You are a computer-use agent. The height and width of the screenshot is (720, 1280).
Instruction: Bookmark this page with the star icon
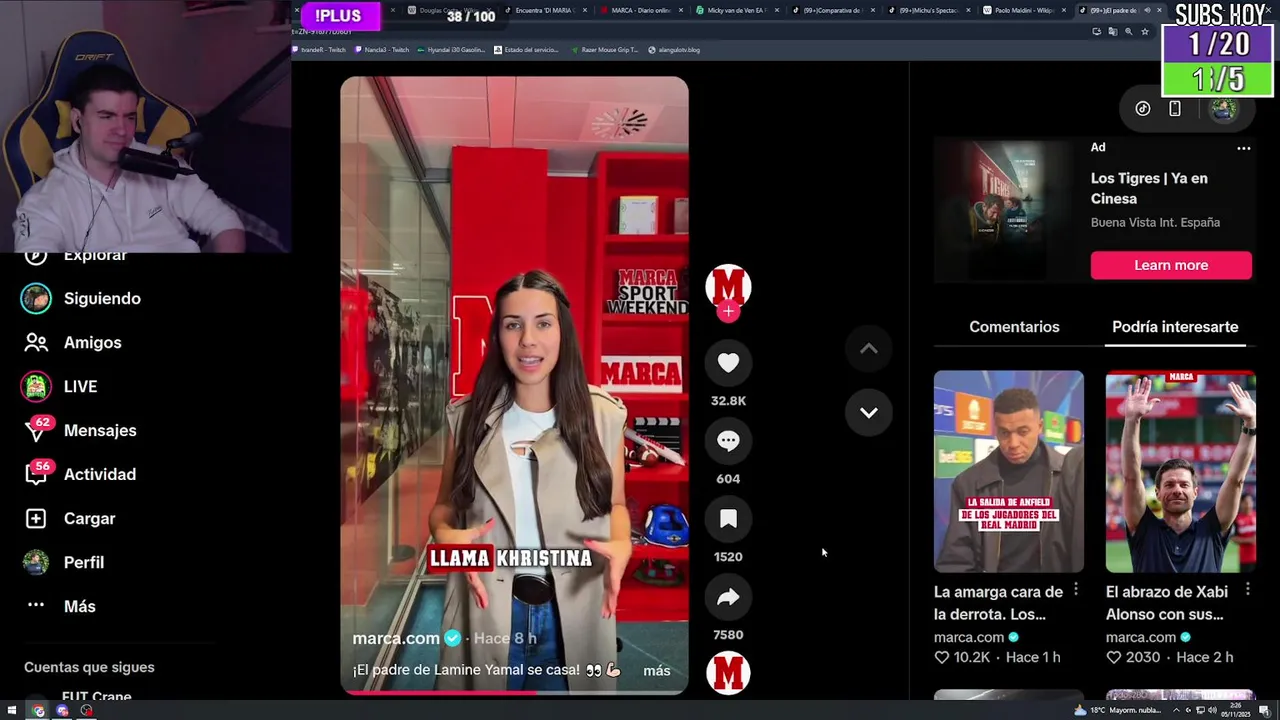(1145, 32)
